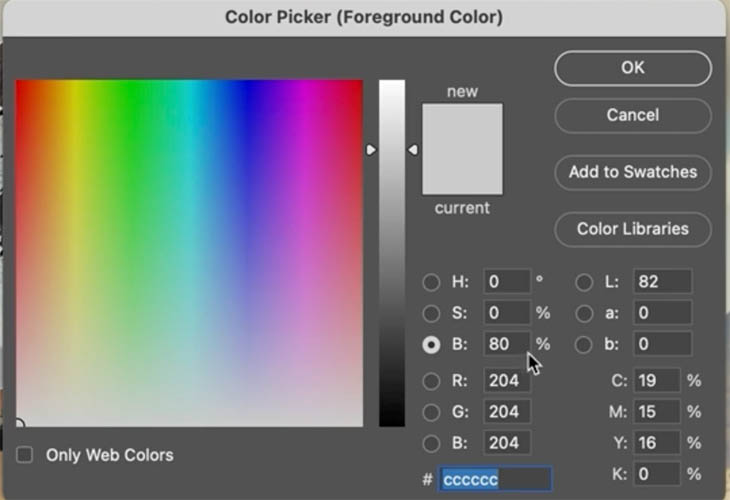Select the H hue radio button

pos(431,282)
